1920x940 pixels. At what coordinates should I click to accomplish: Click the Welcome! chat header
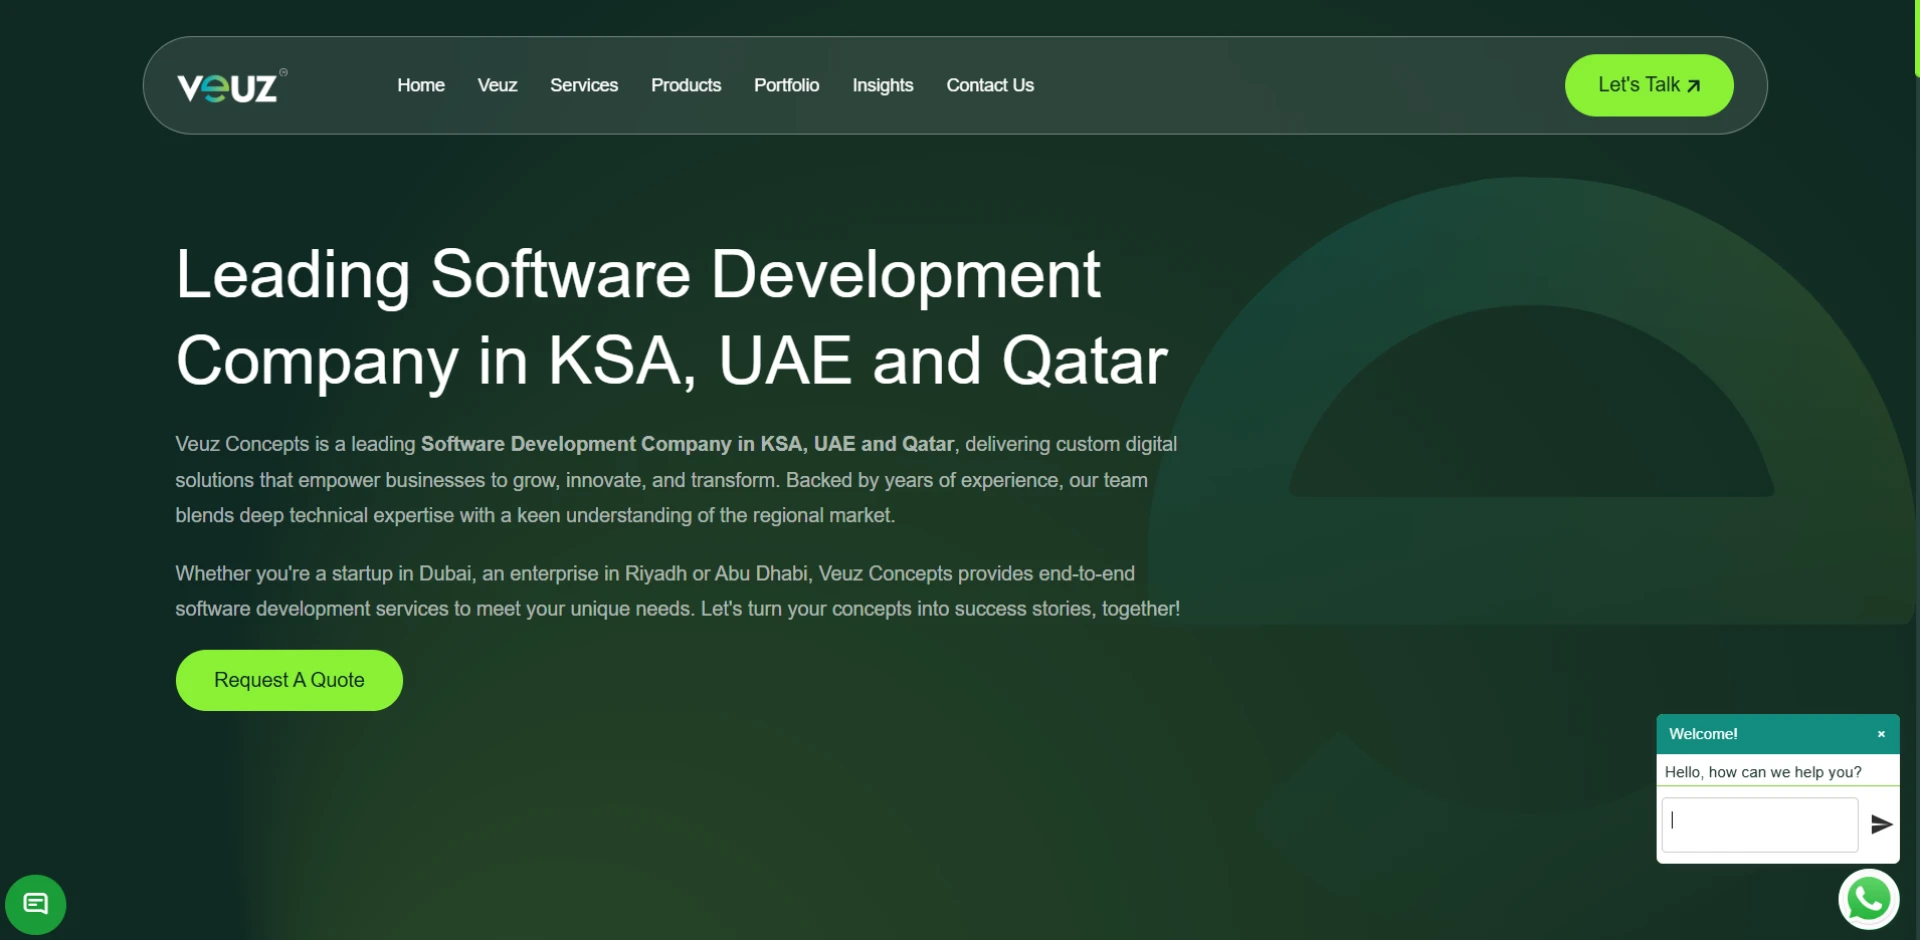click(x=1778, y=734)
